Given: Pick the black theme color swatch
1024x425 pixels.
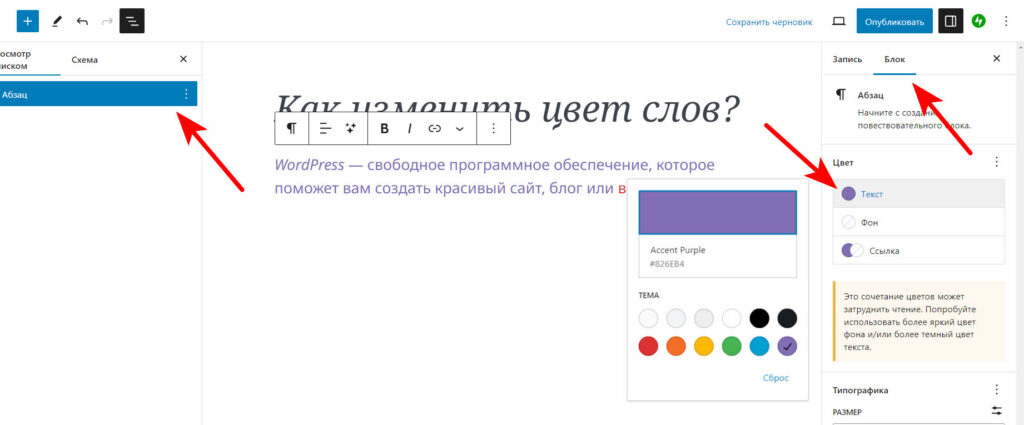Looking at the screenshot, I should point(760,319).
